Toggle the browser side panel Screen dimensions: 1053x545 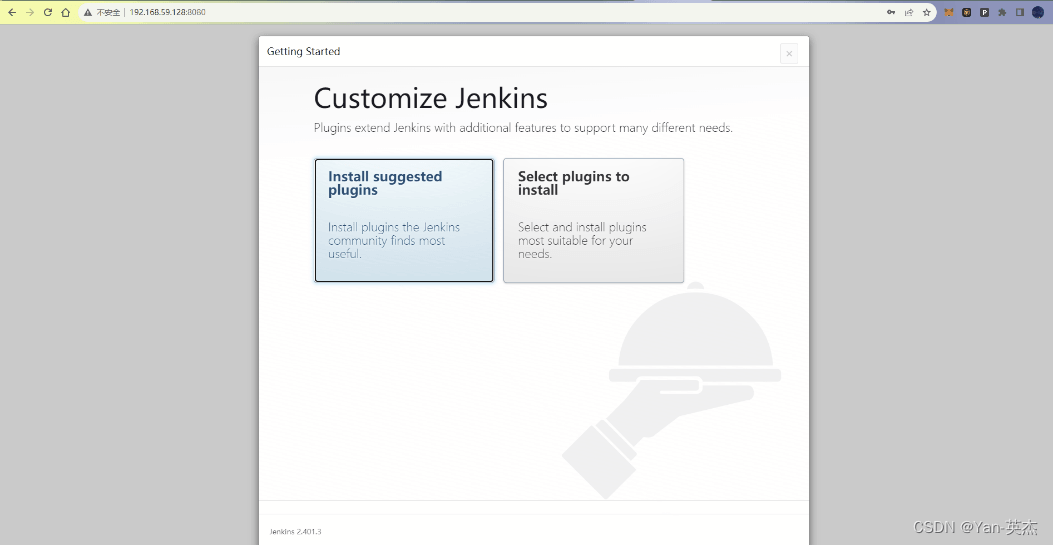click(1019, 12)
